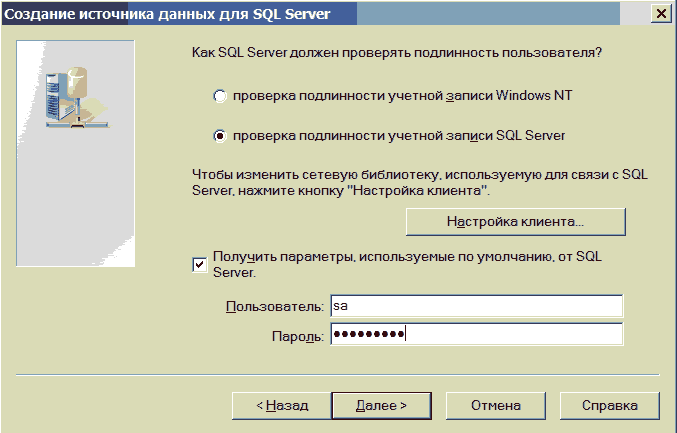
Task: Go back with the "< Назад" button
Action: click(281, 406)
